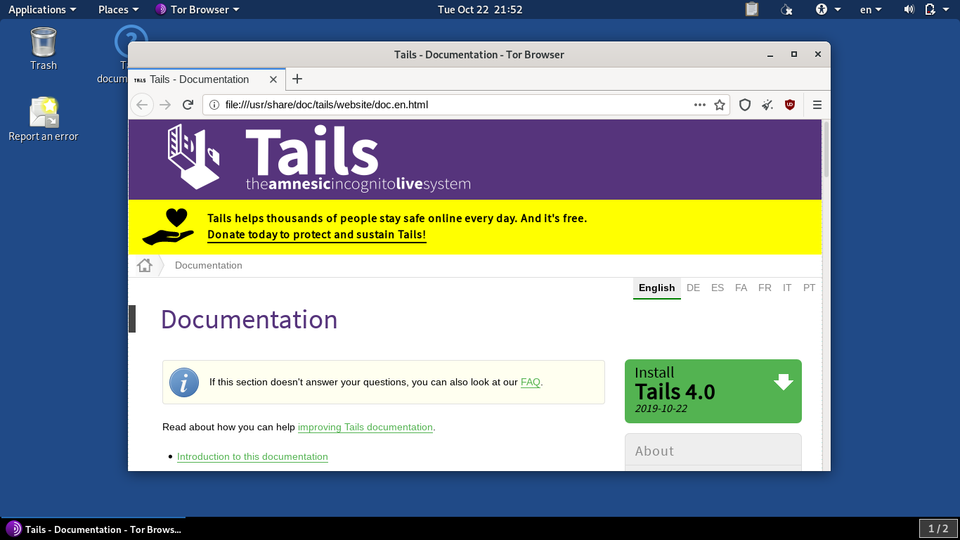Open page actions three-dot menu
960x540 pixels.
(x=700, y=105)
